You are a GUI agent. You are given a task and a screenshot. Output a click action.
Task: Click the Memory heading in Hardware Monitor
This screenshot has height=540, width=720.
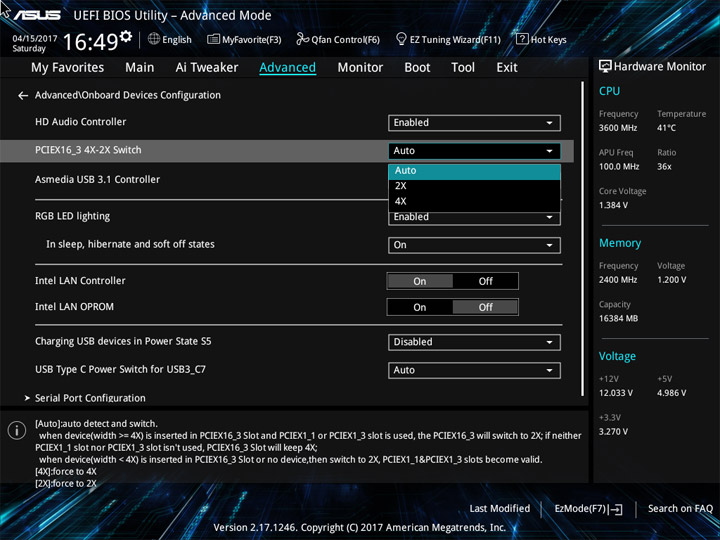[620, 243]
